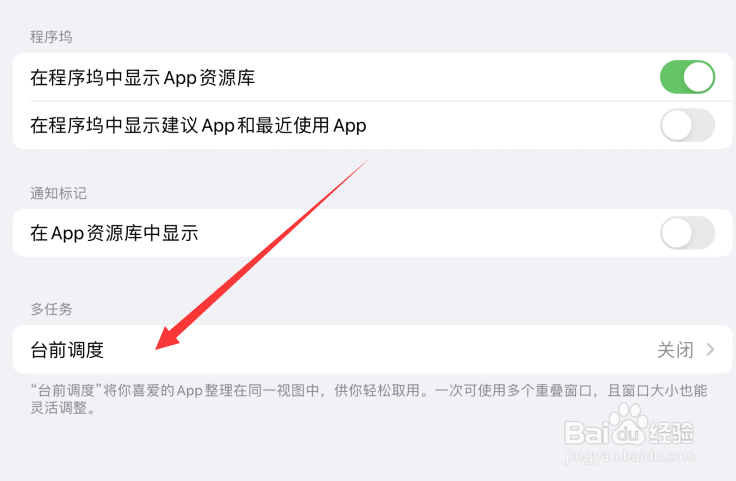Click the chevron arrow beside 关闭
This screenshot has height=481, width=736.
click(710, 350)
